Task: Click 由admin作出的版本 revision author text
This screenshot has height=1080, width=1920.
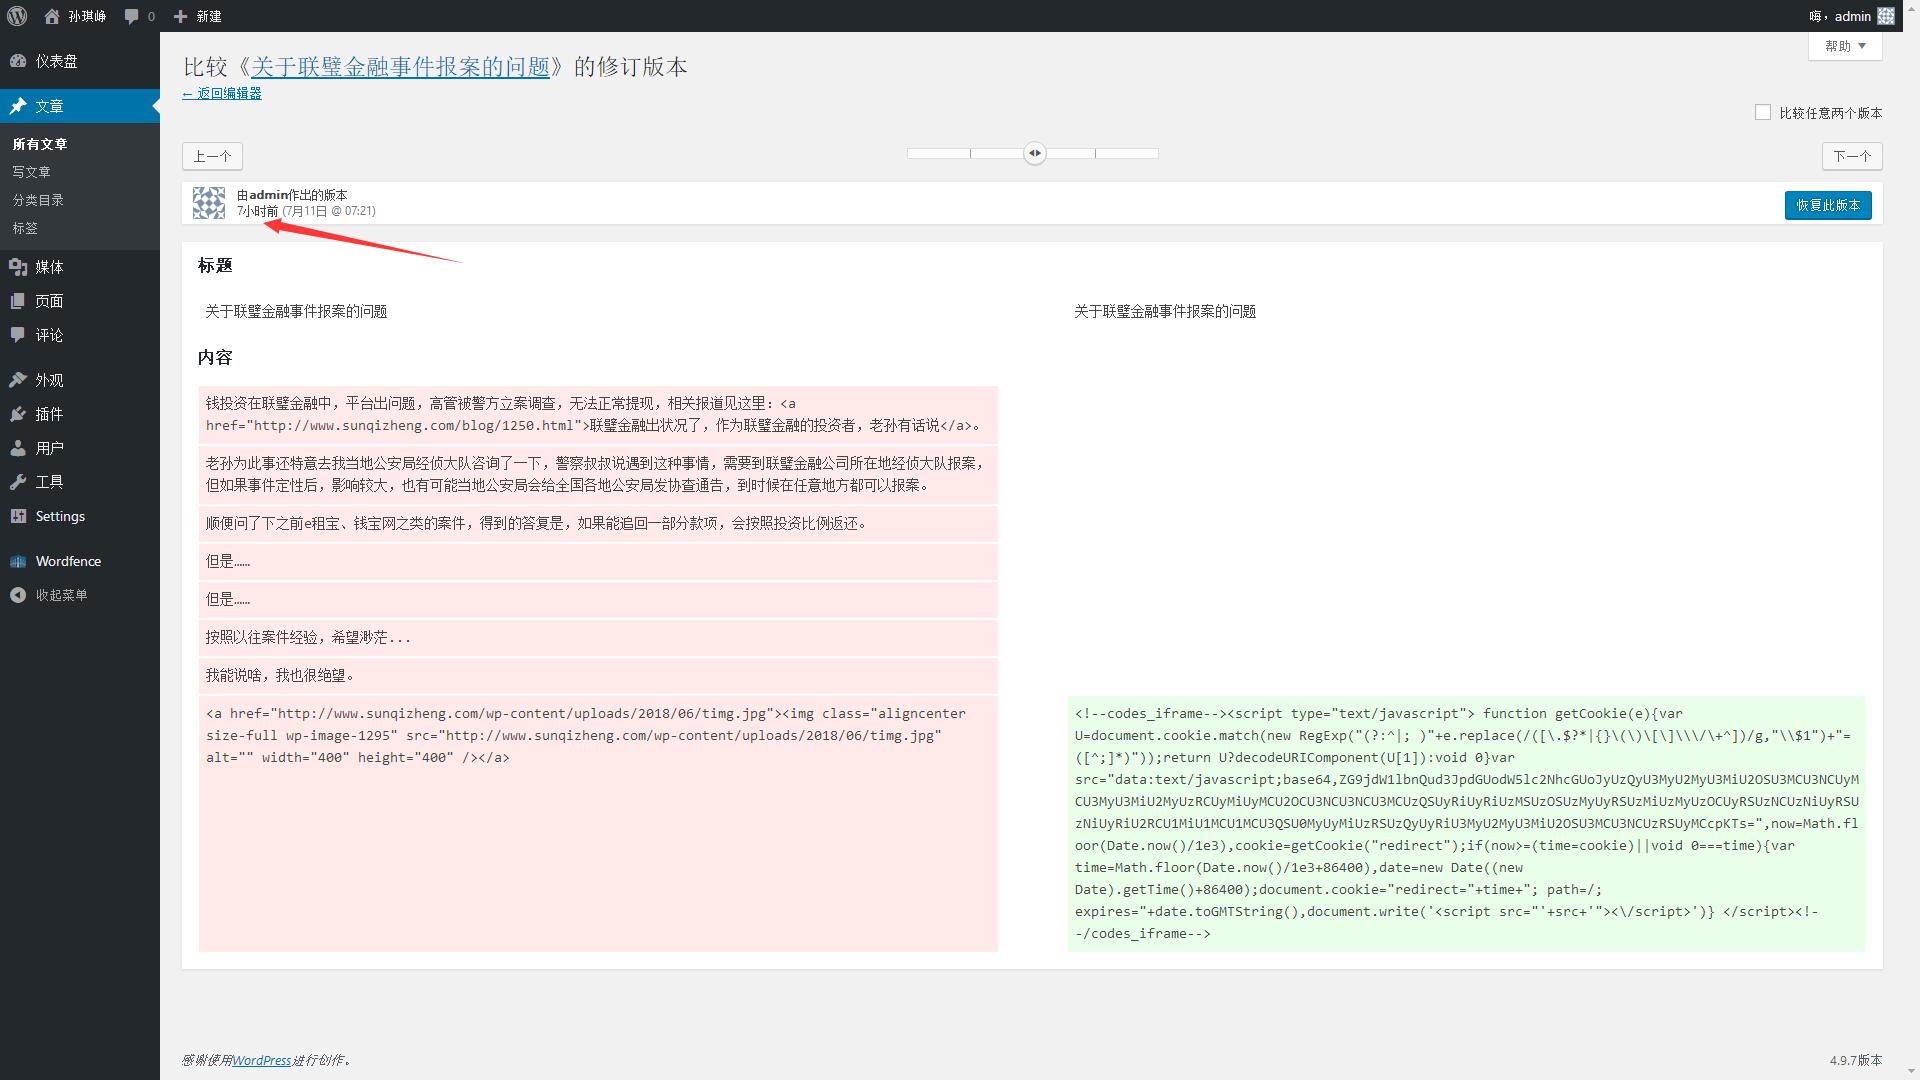Action: point(292,195)
